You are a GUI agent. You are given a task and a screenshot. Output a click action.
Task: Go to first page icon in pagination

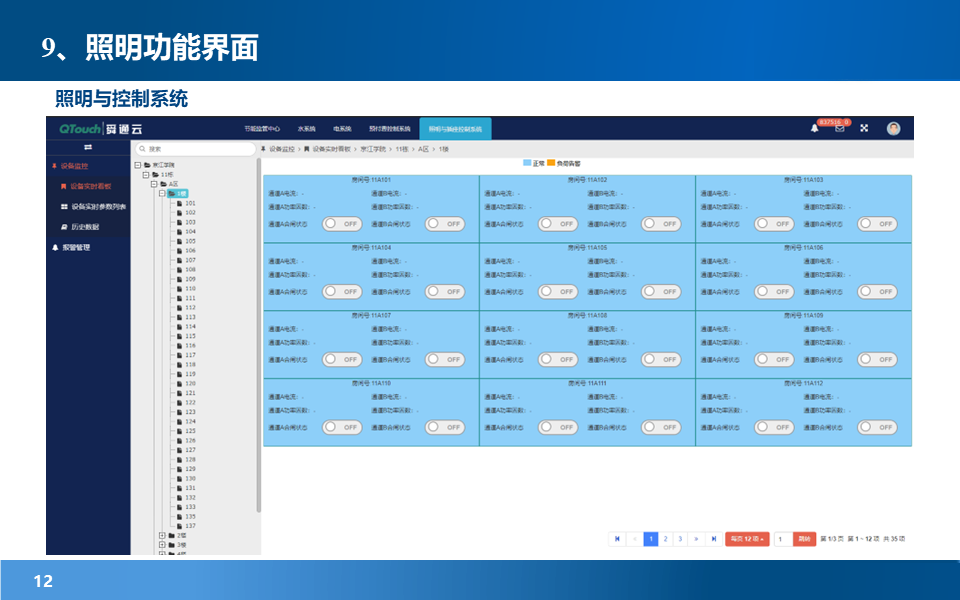(x=617, y=539)
